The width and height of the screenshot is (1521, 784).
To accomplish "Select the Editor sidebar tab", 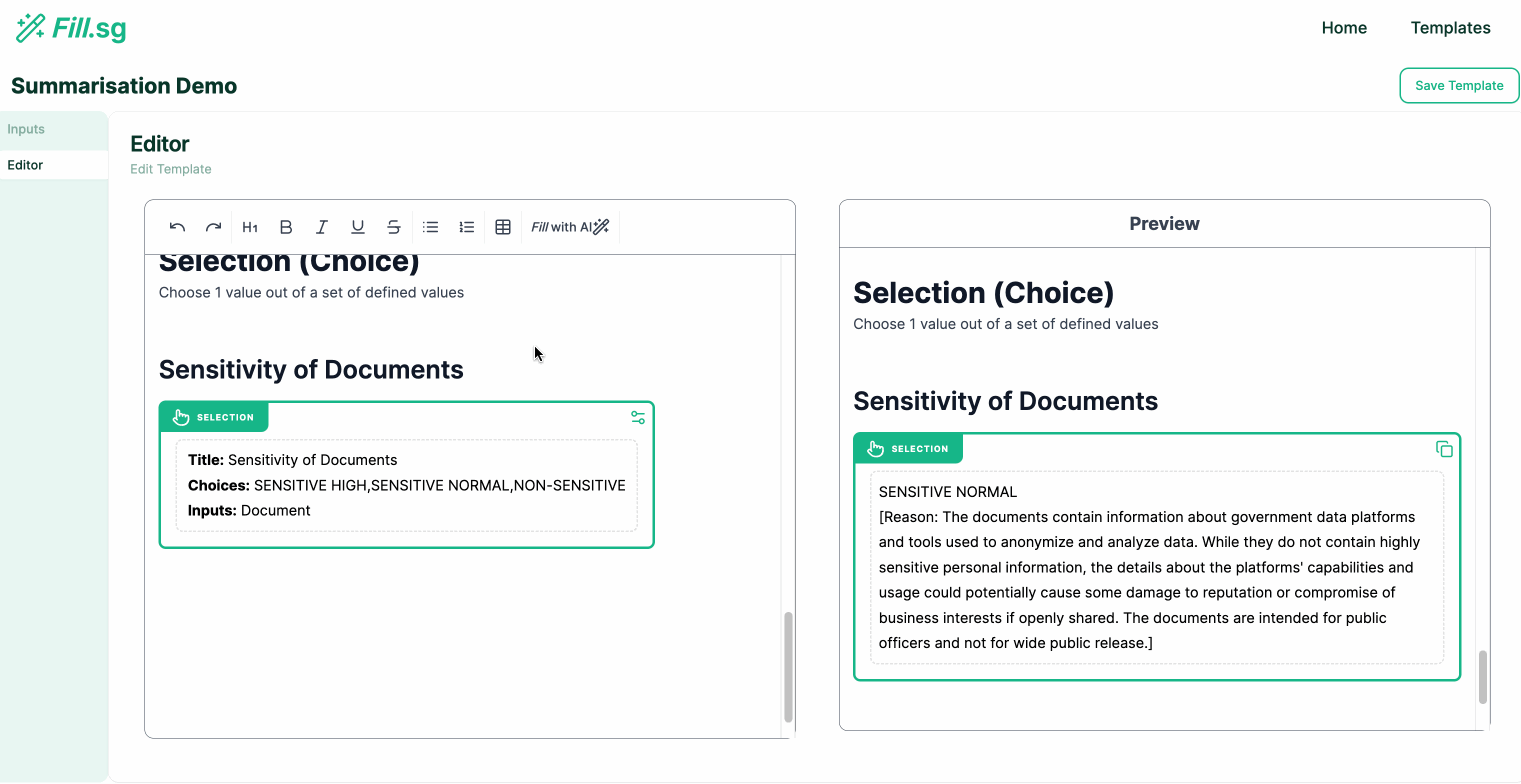I will click(x=26, y=165).
